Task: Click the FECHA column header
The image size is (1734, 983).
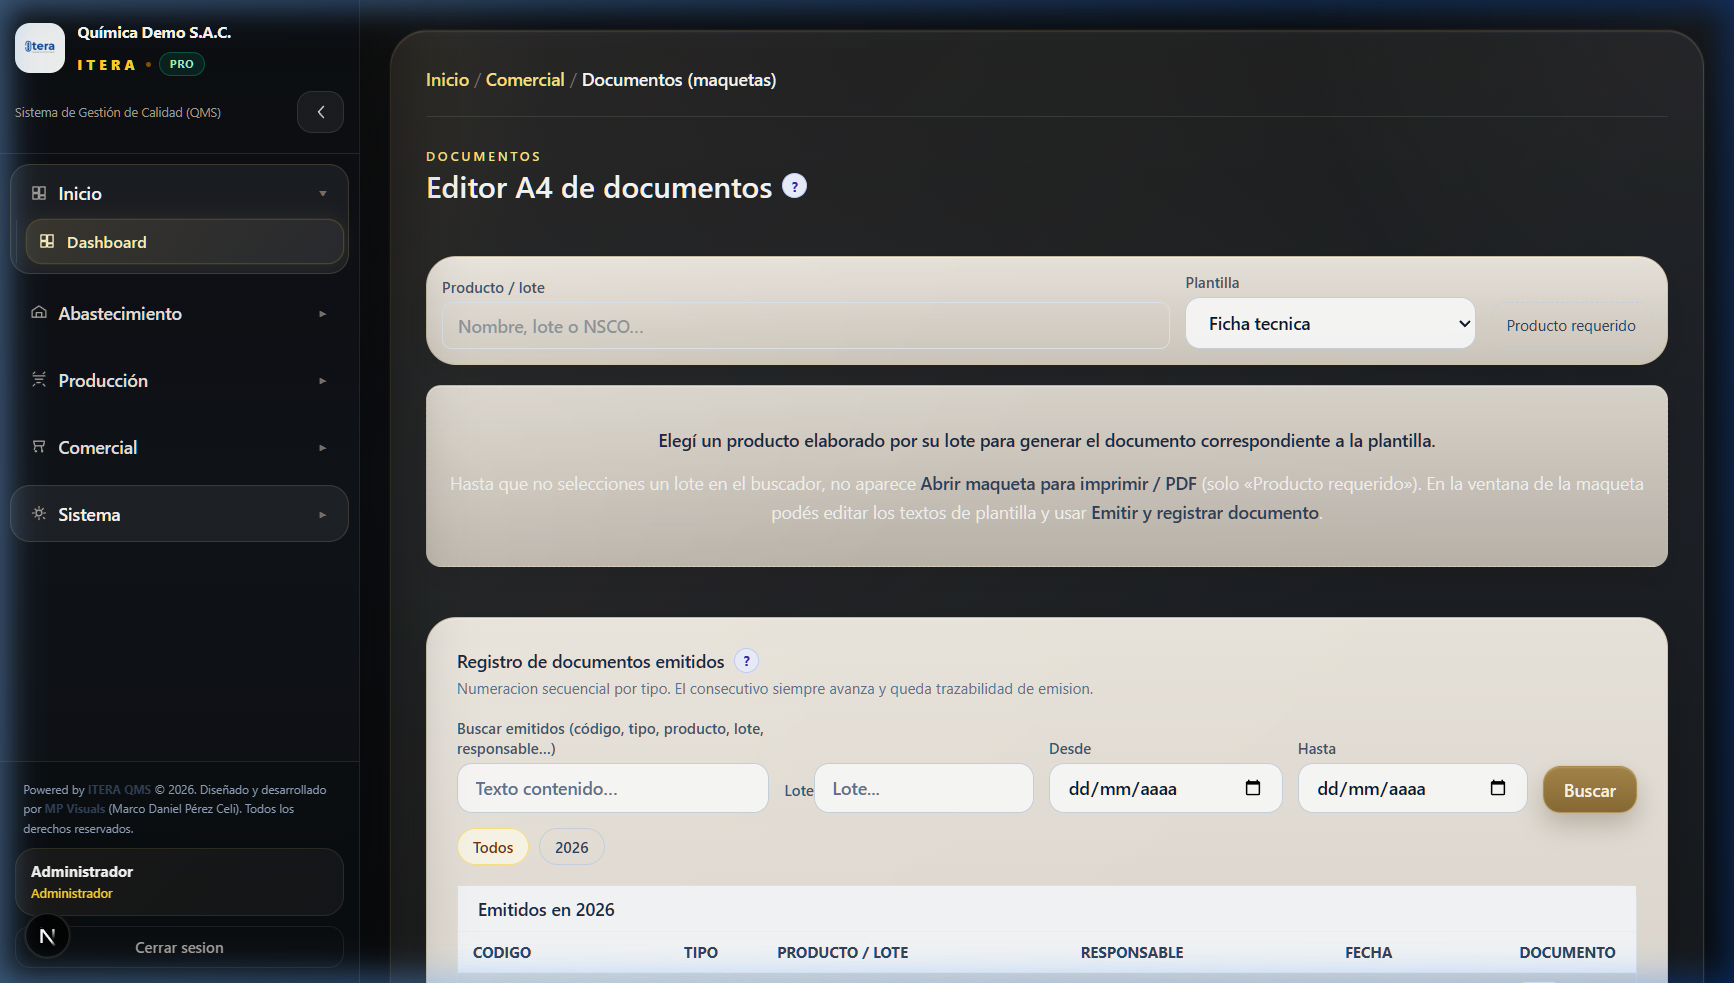Action: click(x=1368, y=953)
